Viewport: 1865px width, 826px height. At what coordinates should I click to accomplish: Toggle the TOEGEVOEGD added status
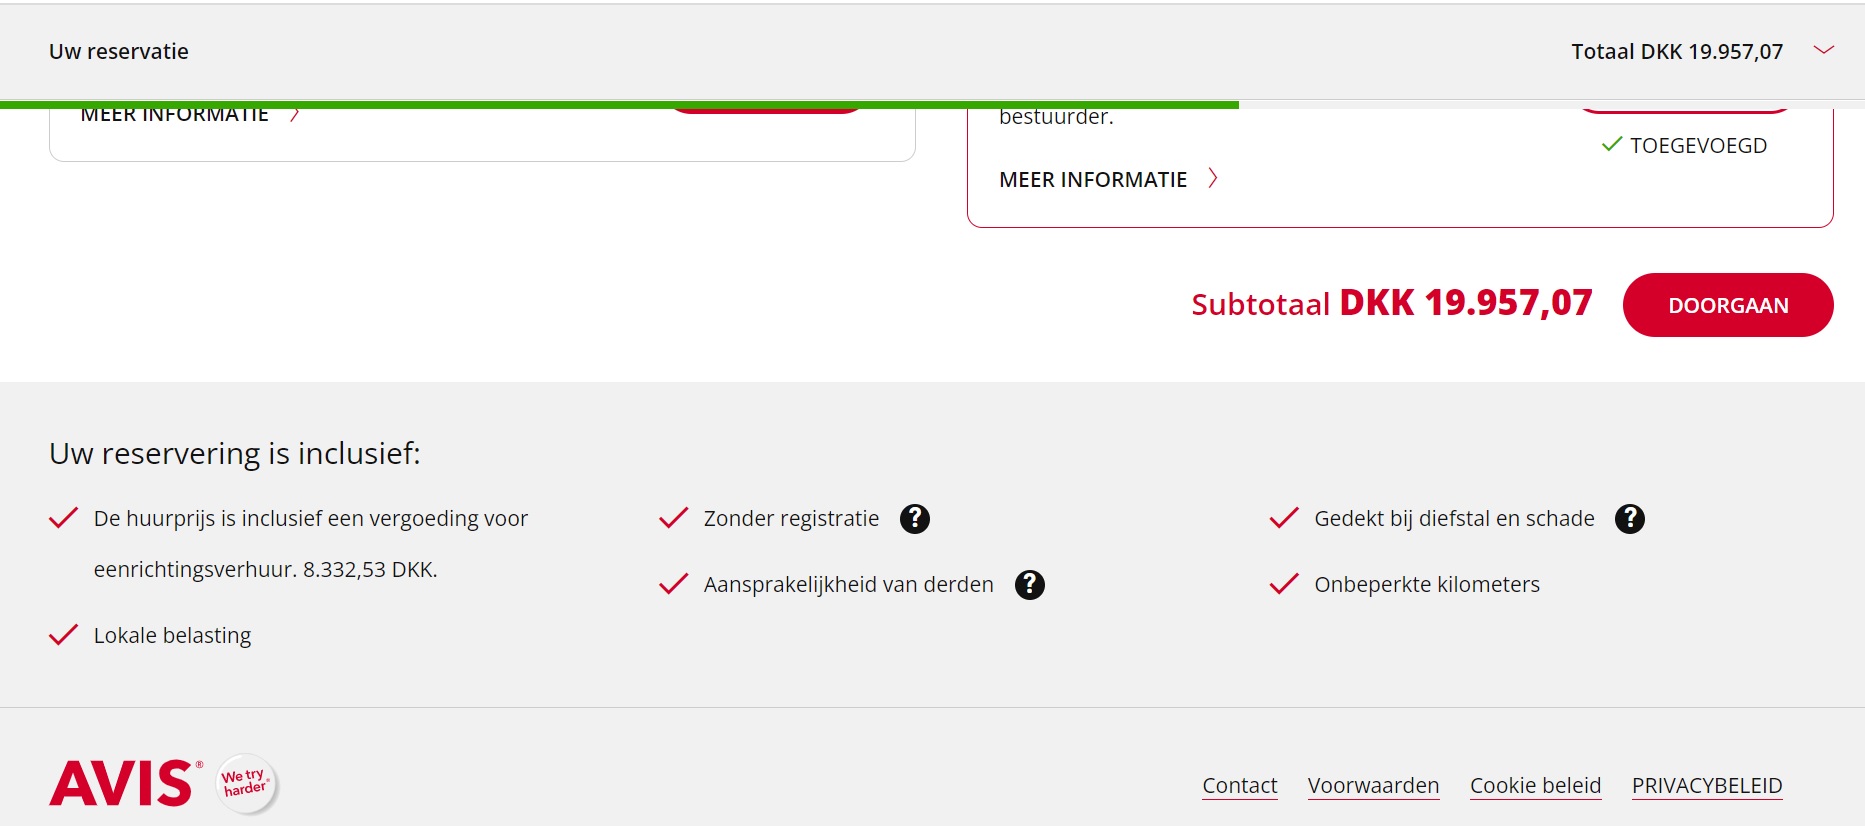tap(1684, 146)
